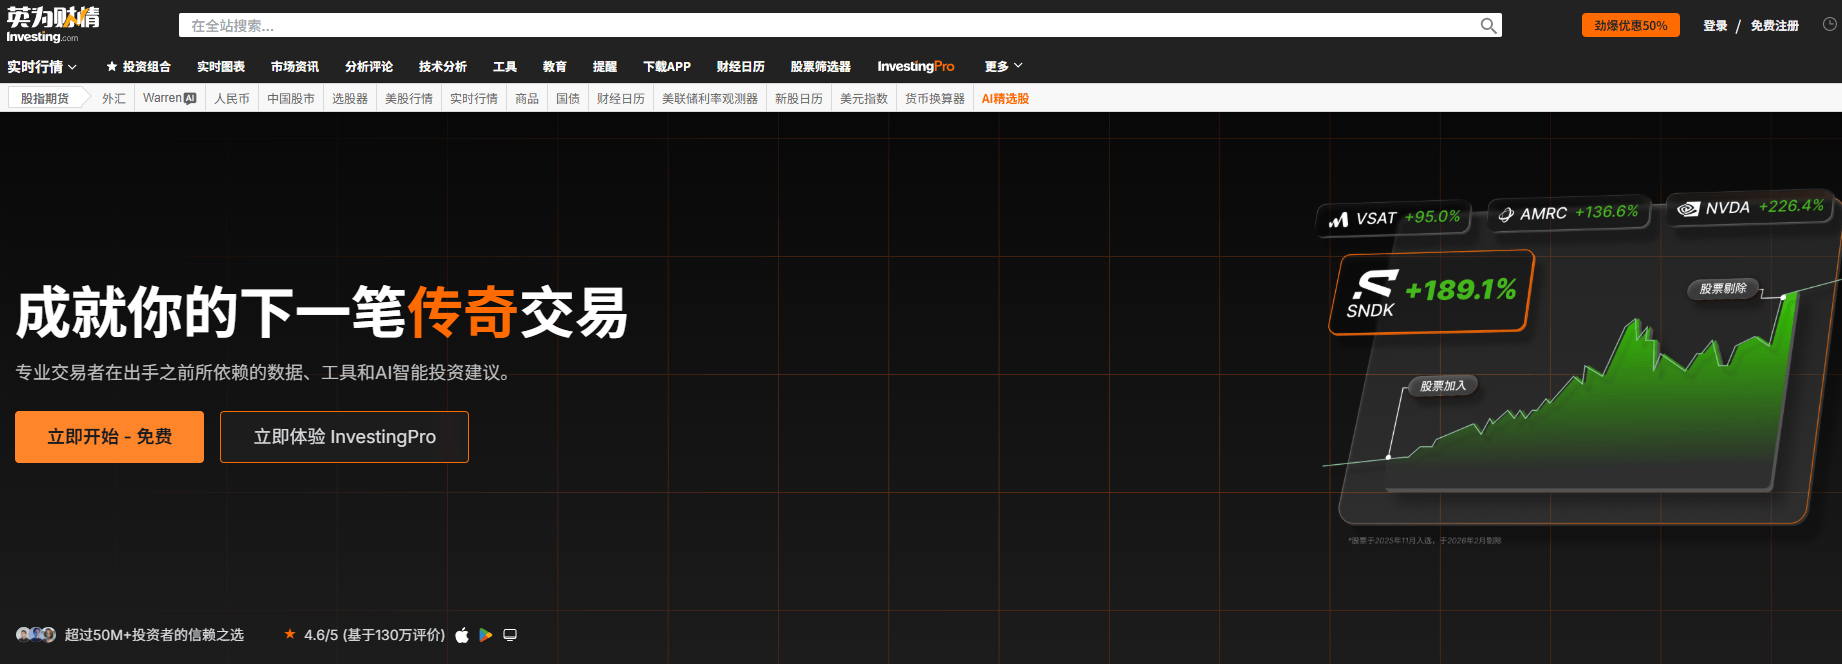Screen dimensions: 1842x667
Task: Select the 新股日历 link
Action: (799, 98)
